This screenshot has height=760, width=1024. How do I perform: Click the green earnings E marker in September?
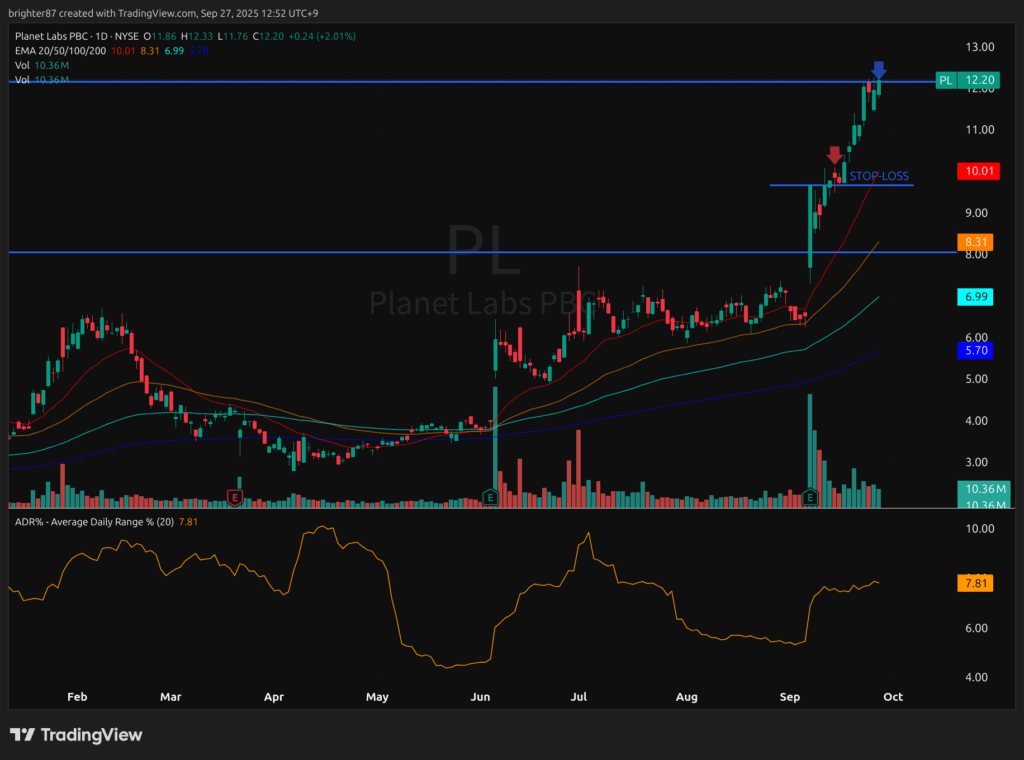(x=810, y=498)
